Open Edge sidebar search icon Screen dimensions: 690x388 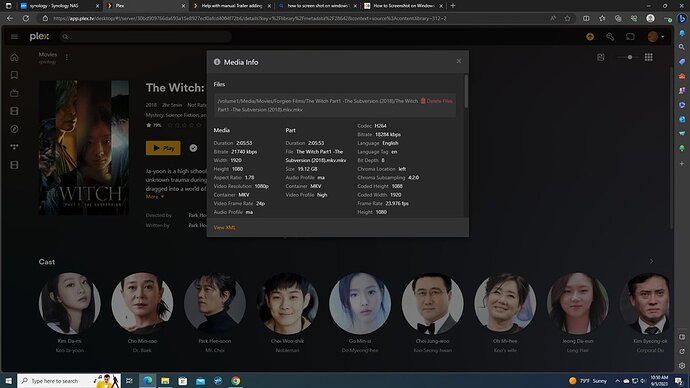(682, 47)
